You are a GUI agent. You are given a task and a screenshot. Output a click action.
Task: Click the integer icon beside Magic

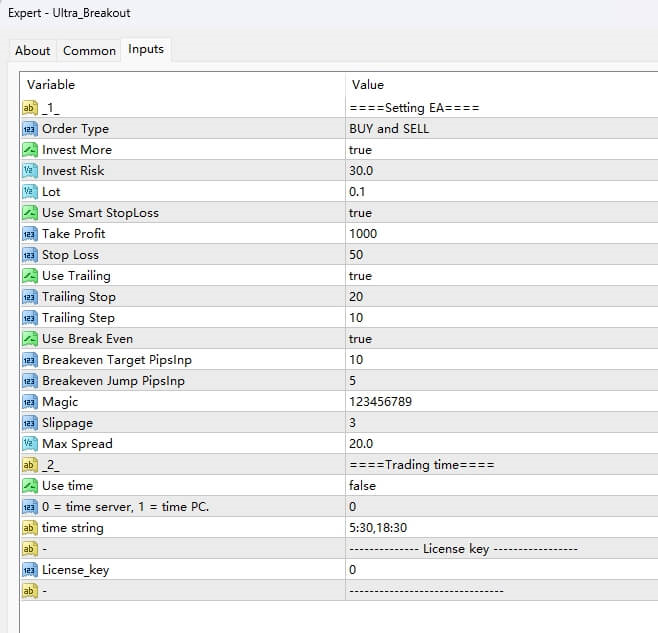point(29,401)
